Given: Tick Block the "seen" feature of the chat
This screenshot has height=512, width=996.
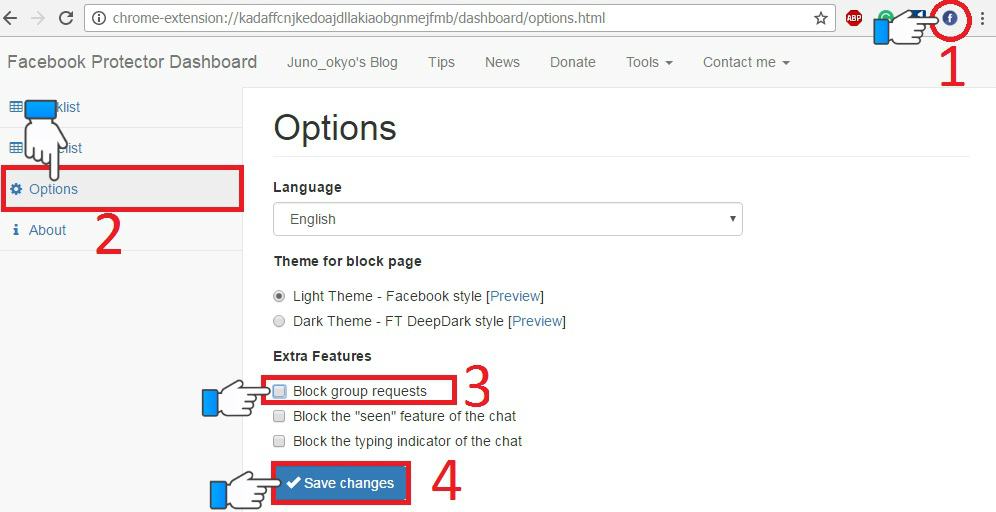Looking at the screenshot, I should [x=279, y=417].
